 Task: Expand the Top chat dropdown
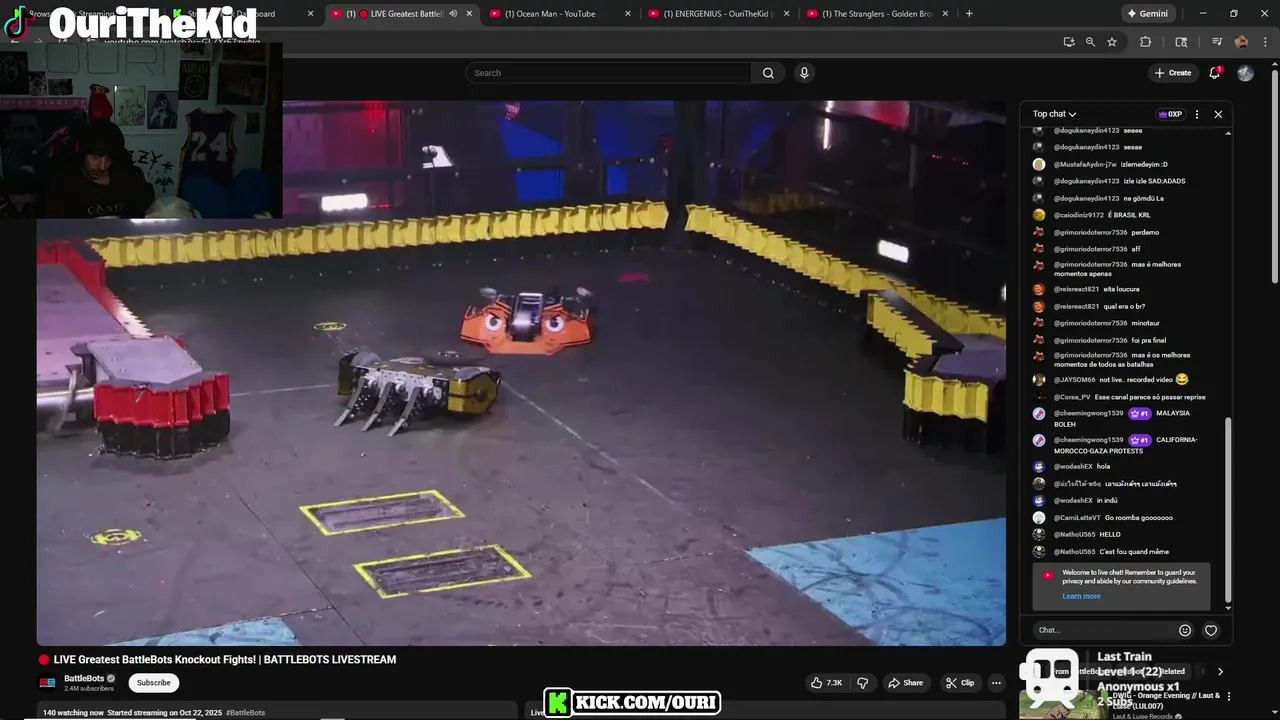(x=1054, y=114)
